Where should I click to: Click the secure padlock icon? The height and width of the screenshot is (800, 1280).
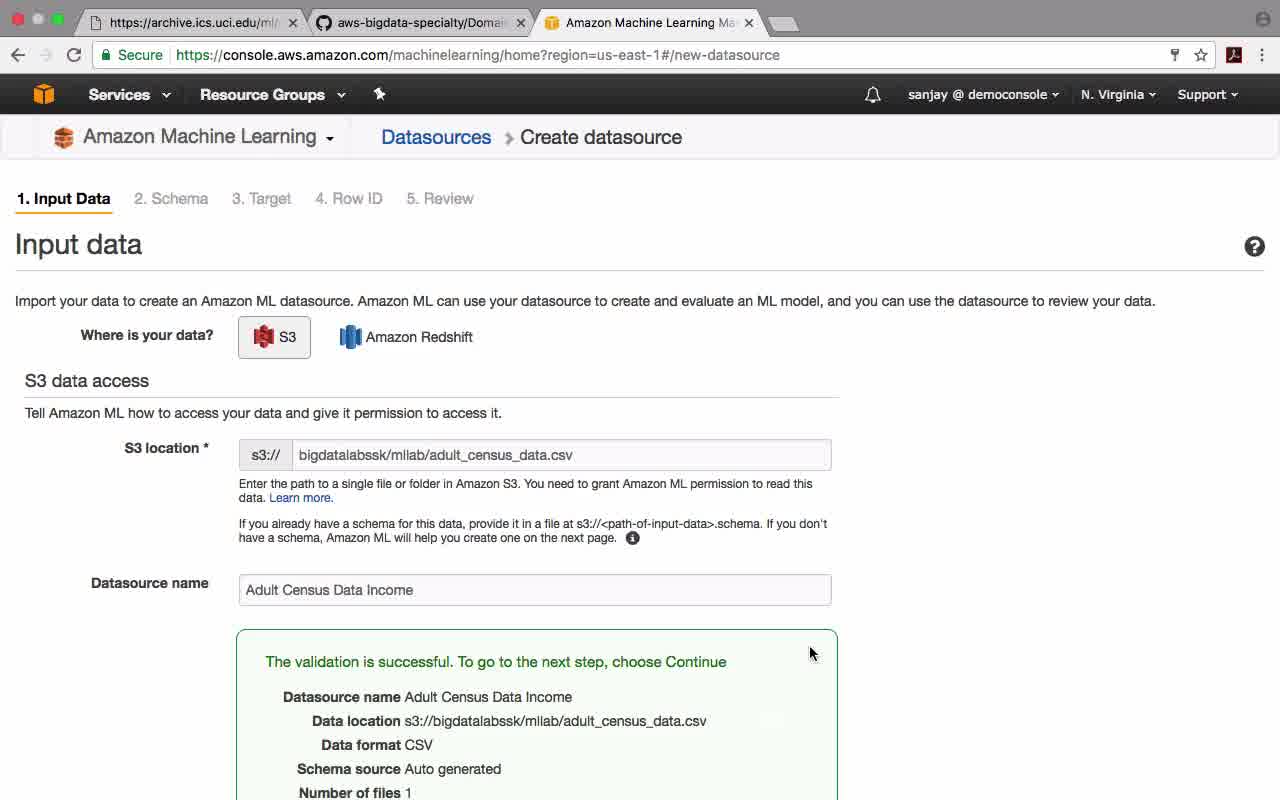click(x=107, y=55)
